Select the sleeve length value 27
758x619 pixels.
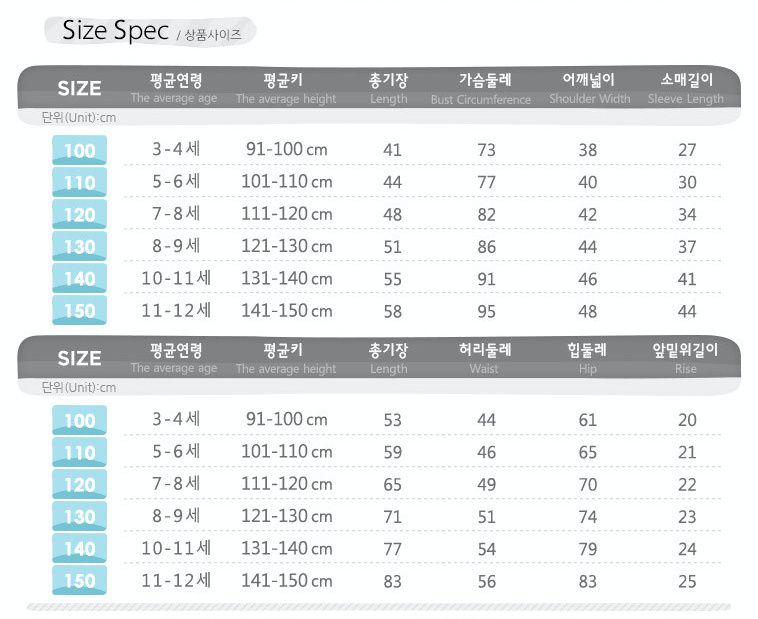(687, 151)
